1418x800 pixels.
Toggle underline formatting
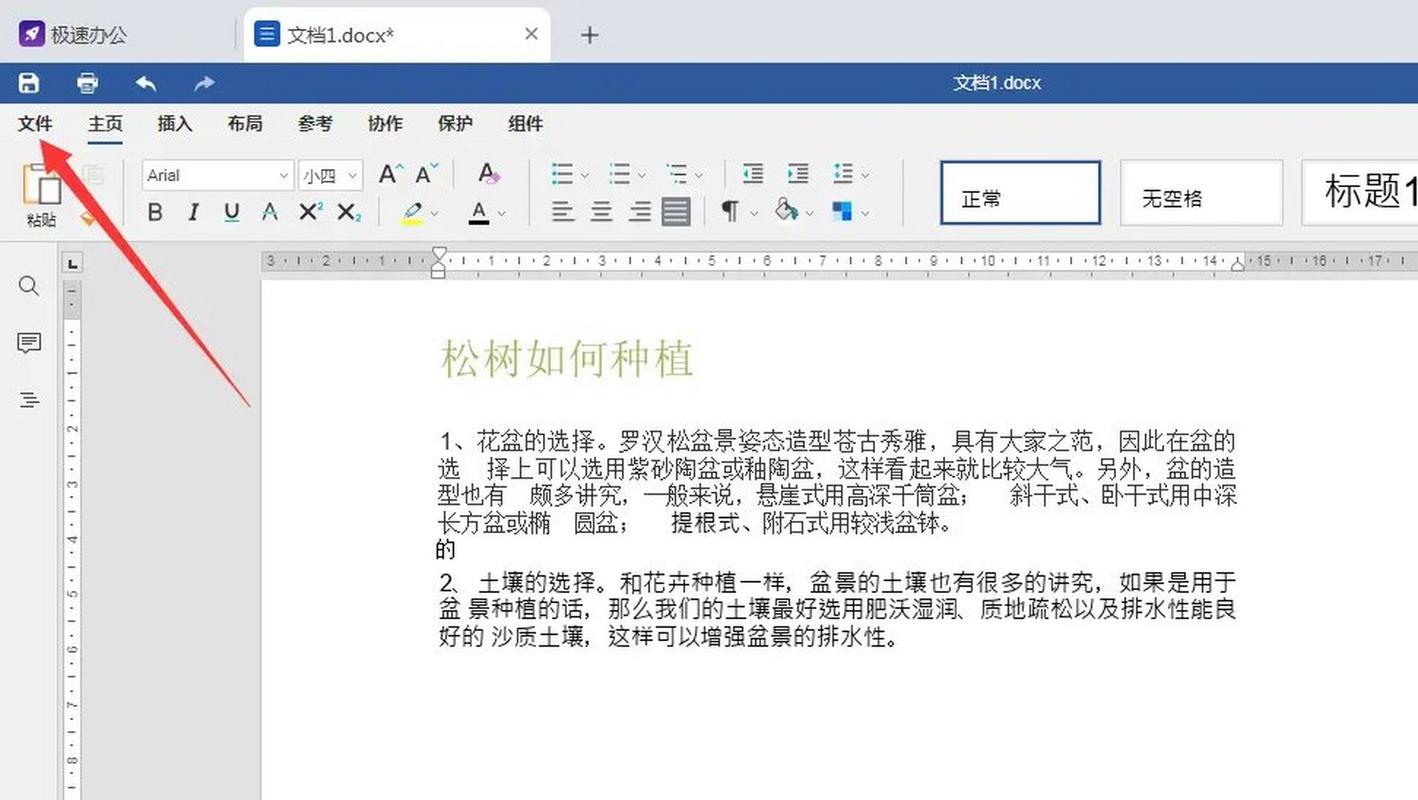pyautogui.click(x=231, y=212)
